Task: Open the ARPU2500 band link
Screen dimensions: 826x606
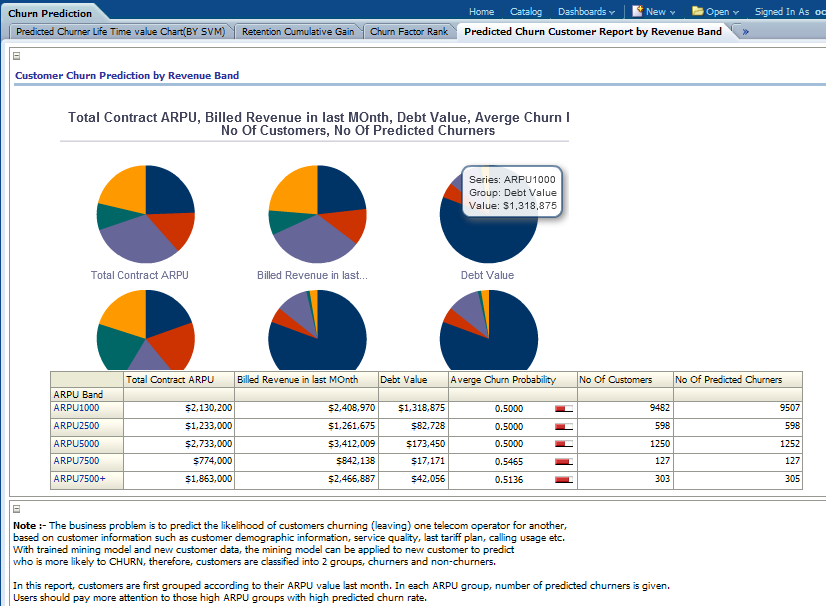Action: click(x=76, y=426)
